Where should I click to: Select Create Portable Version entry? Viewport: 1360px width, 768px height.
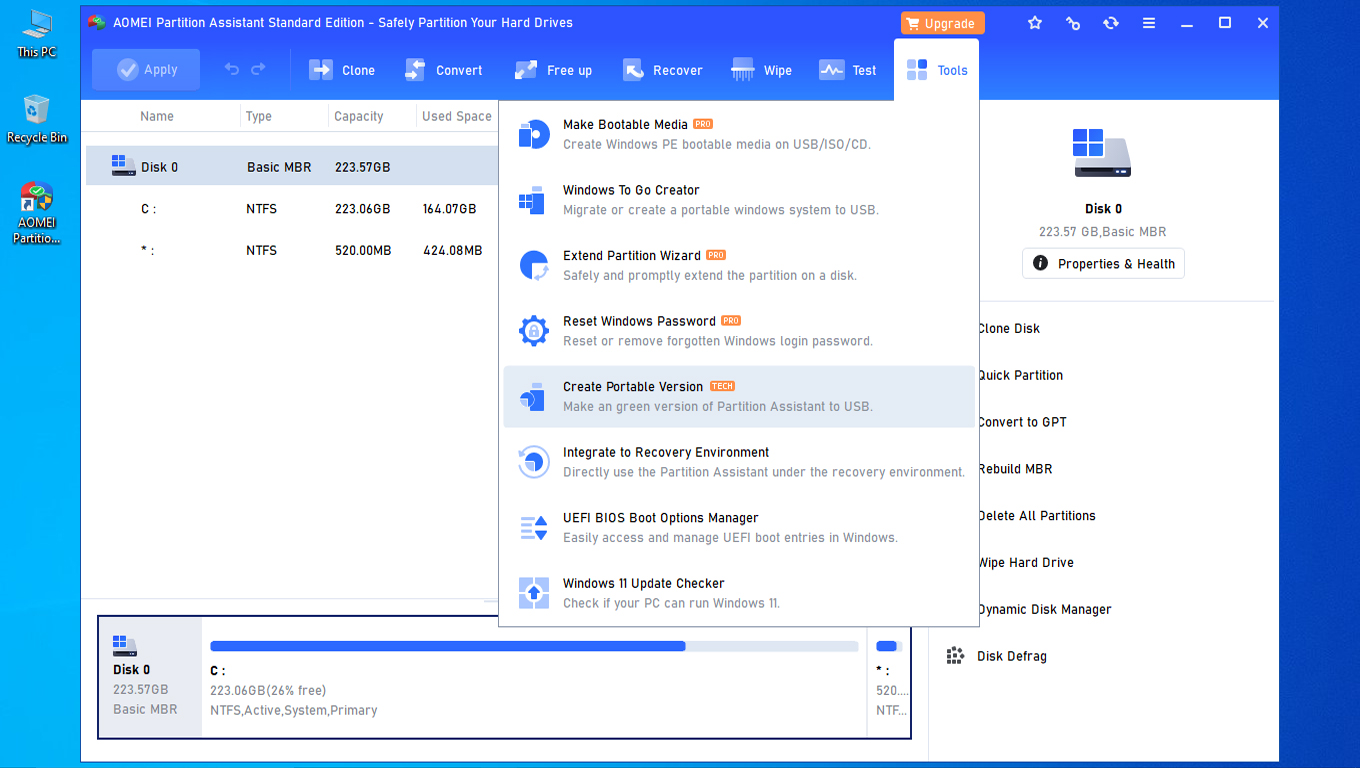739,396
